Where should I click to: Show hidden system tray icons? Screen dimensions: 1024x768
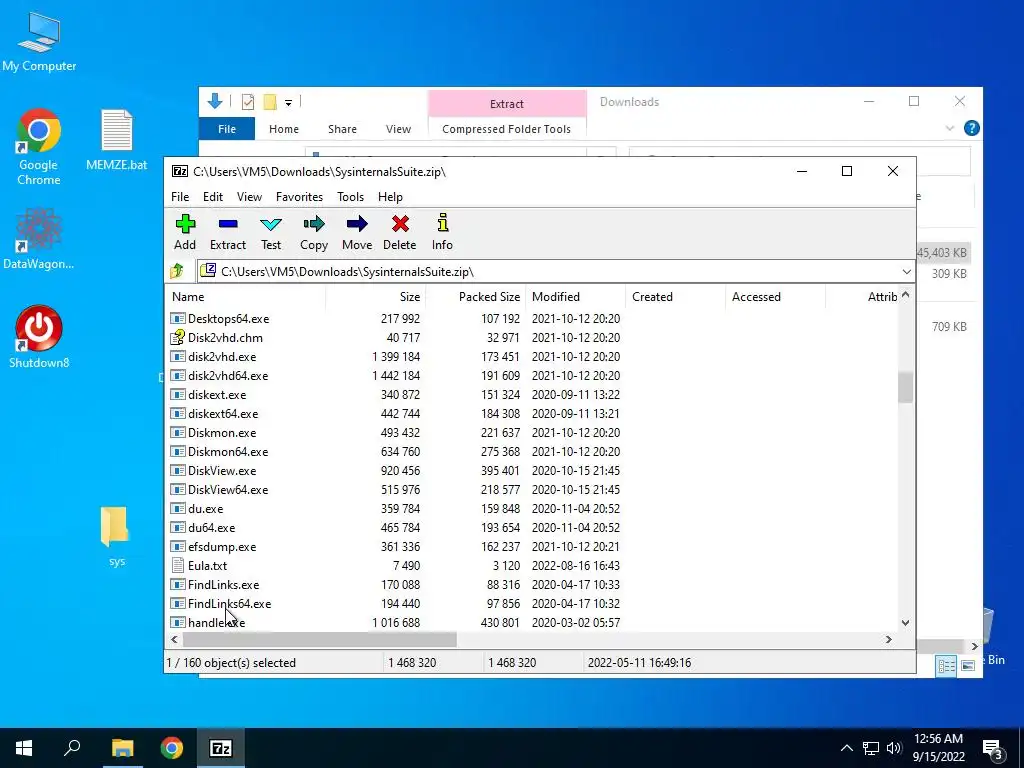[x=846, y=748]
